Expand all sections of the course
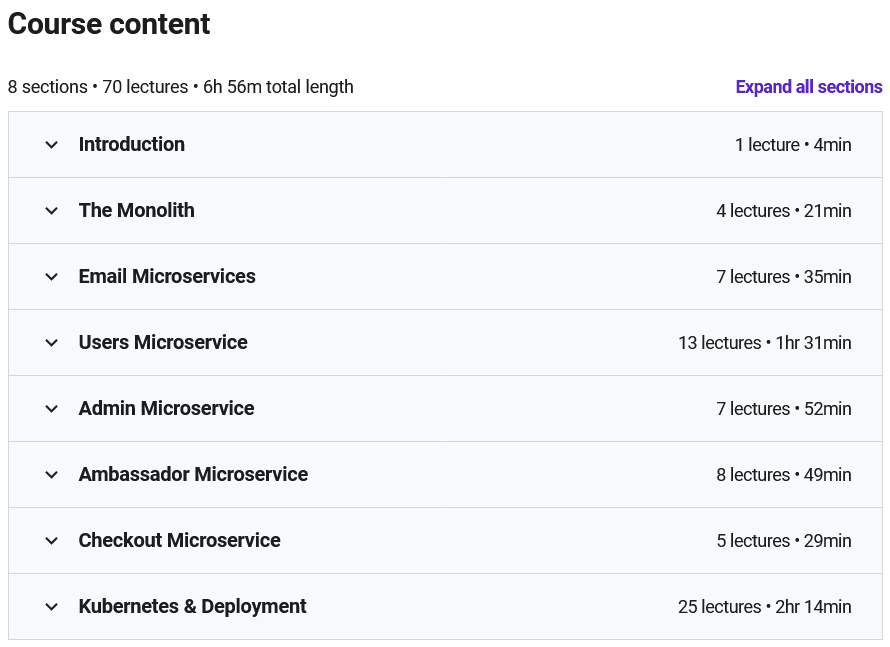 [x=808, y=87]
